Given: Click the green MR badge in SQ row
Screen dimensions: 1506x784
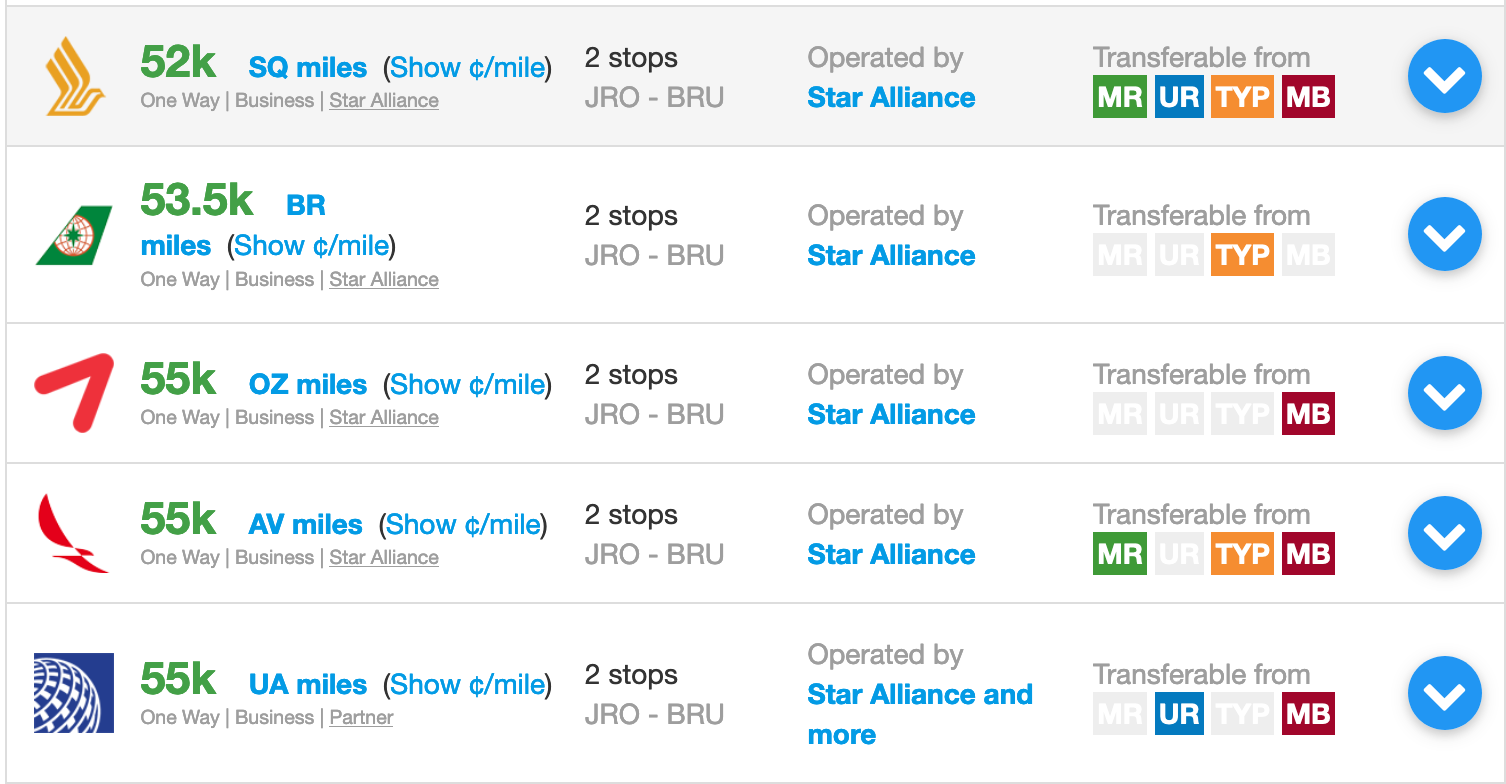Looking at the screenshot, I should [1119, 97].
